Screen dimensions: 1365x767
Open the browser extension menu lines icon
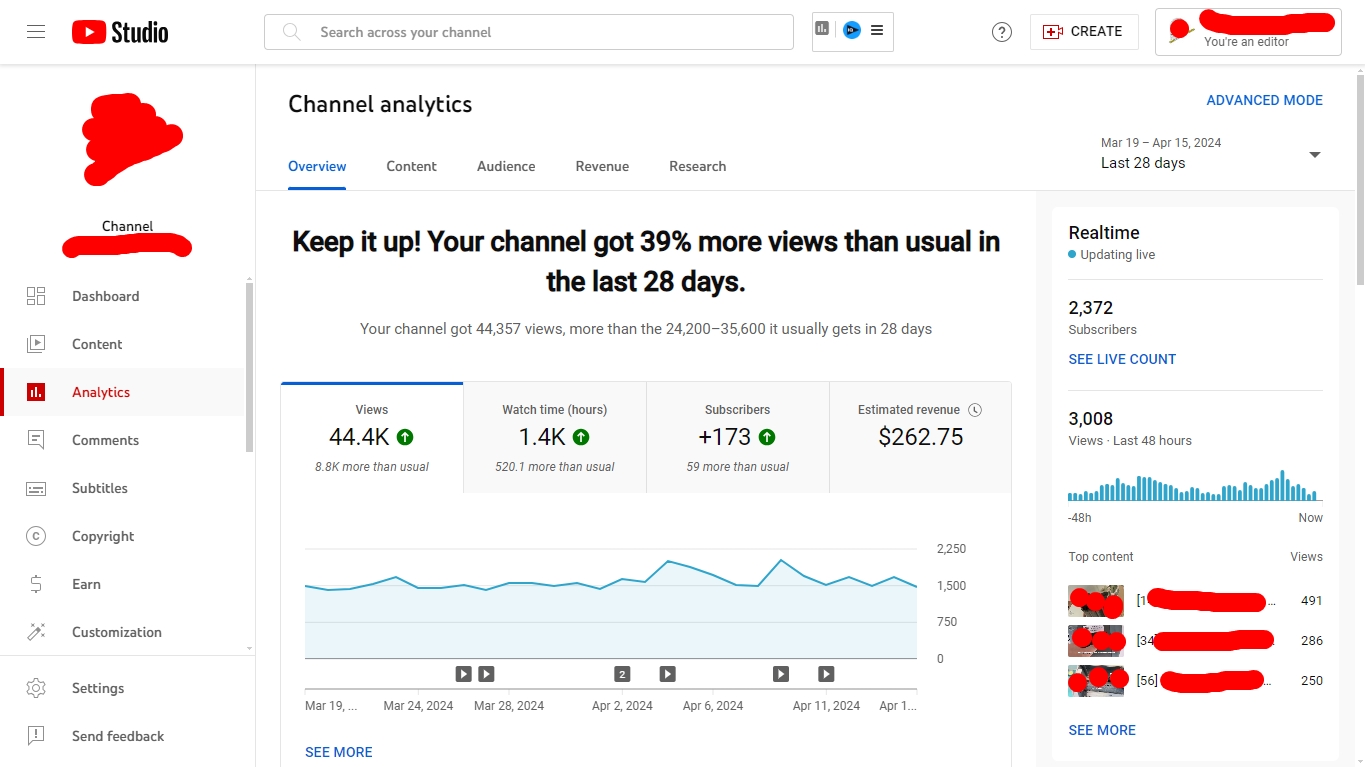click(877, 31)
